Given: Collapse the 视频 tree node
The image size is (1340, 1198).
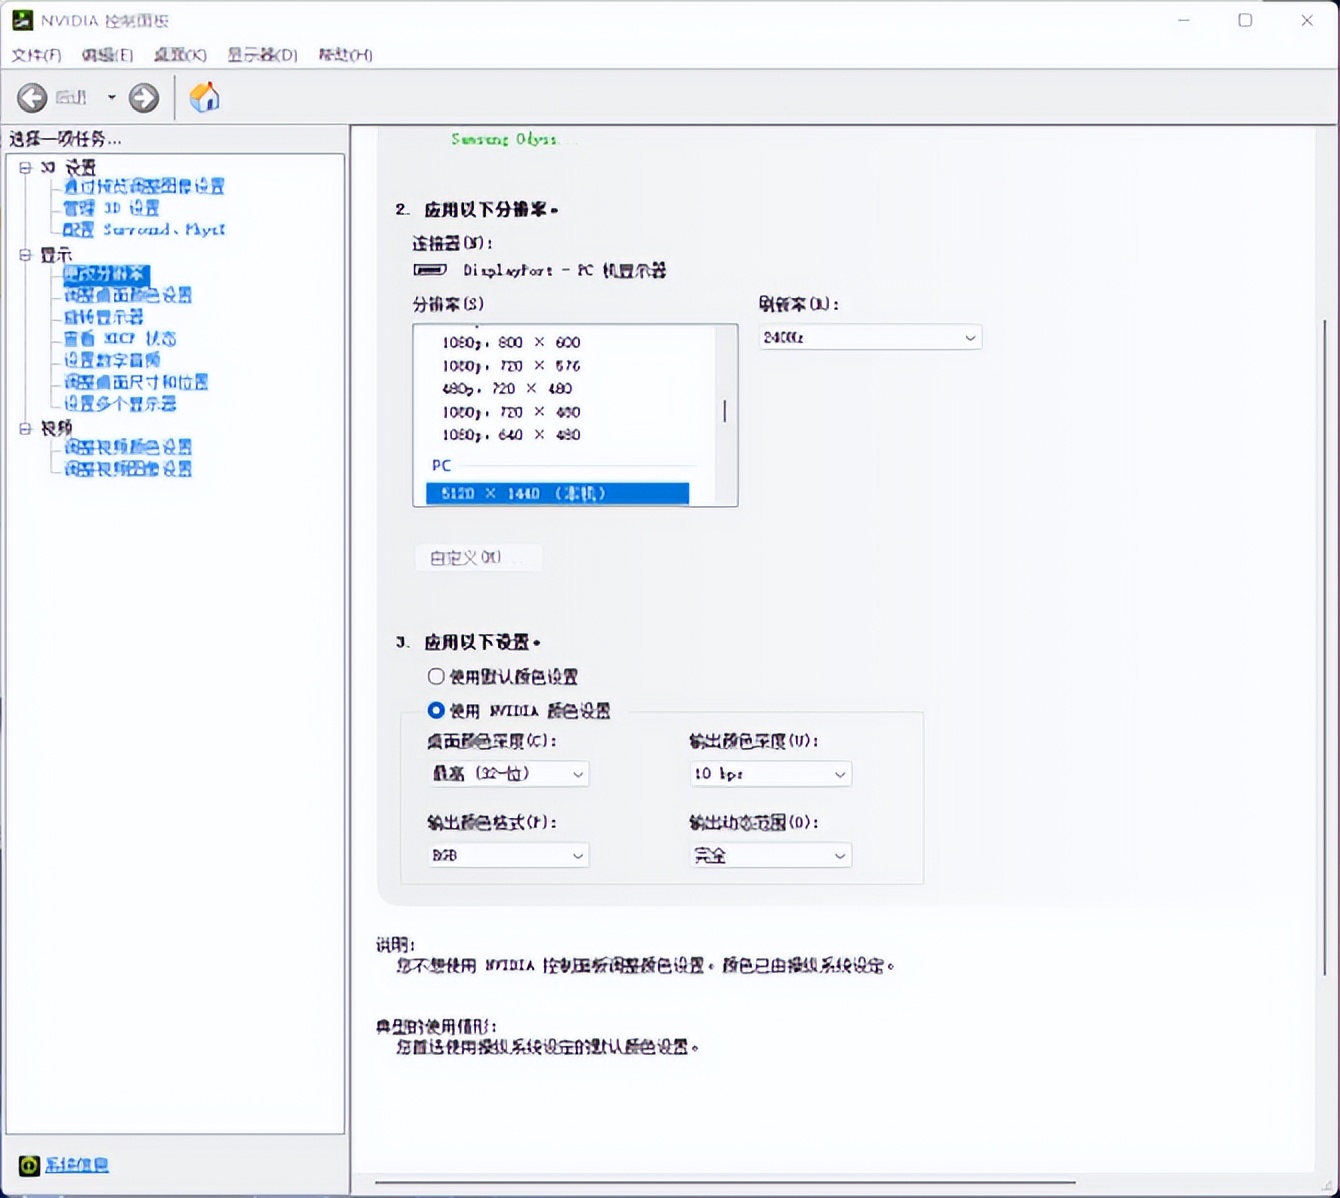Looking at the screenshot, I should pos(25,428).
